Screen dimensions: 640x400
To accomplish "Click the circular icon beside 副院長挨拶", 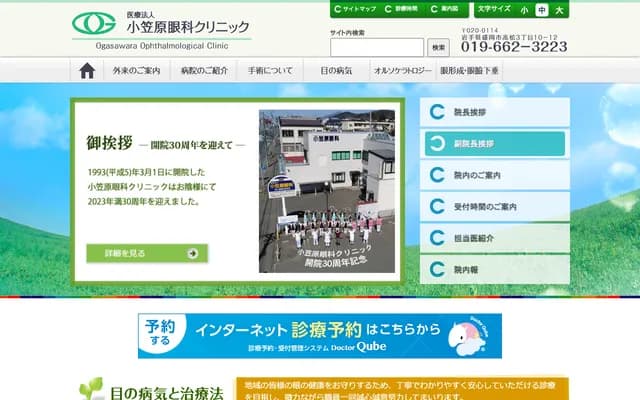I will 437,144.
